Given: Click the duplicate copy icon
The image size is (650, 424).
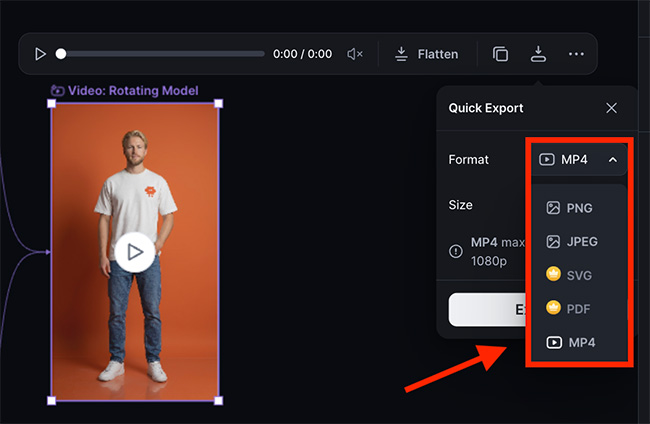Looking at the screenshot, I should 500,54.
